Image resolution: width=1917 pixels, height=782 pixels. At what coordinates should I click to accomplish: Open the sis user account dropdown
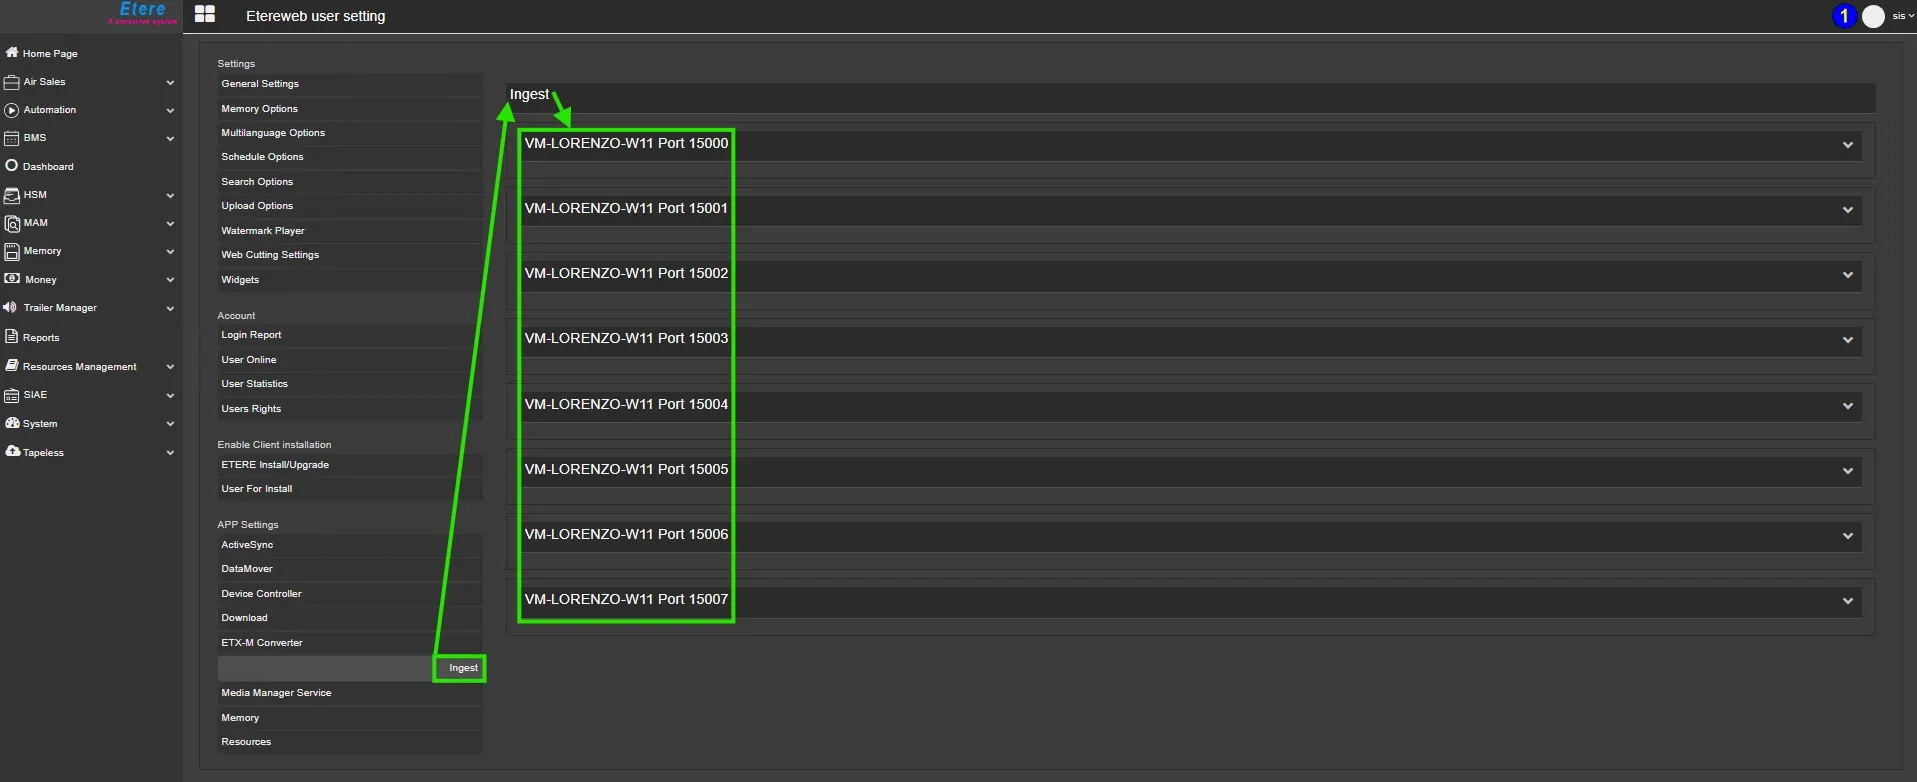coord(1902,16)
